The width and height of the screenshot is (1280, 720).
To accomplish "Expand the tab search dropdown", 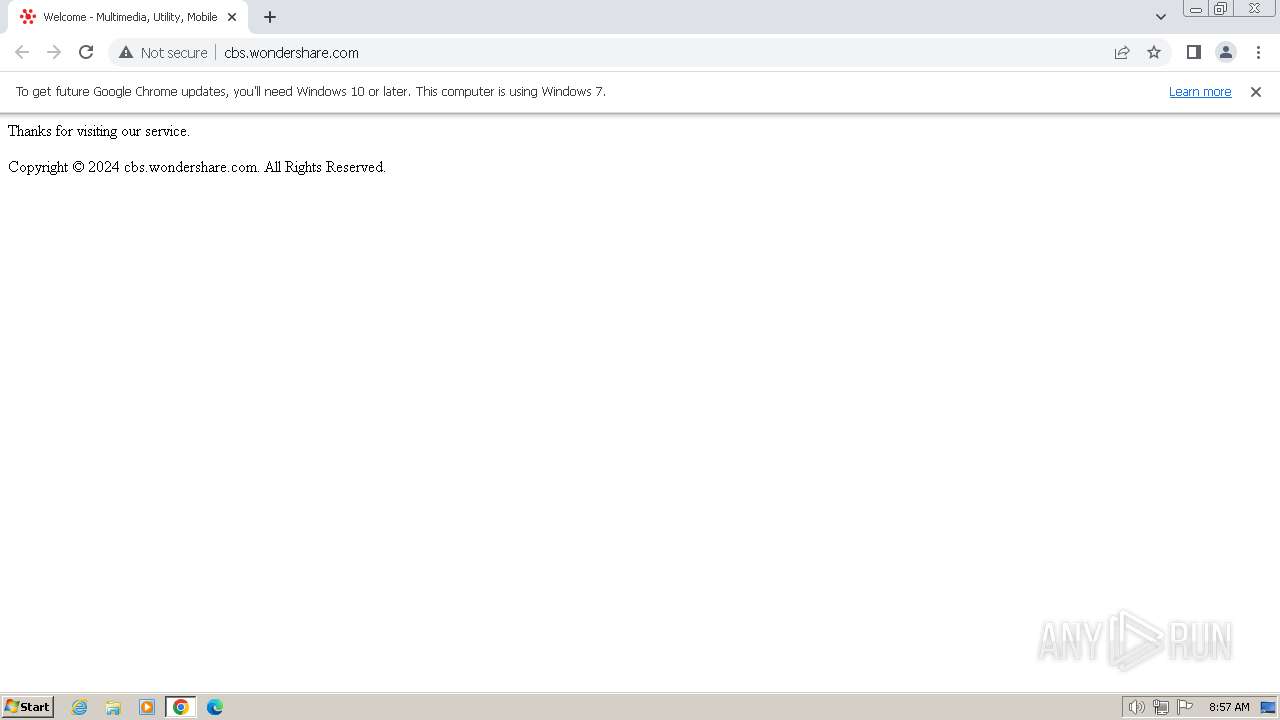I will [1161, 17].
